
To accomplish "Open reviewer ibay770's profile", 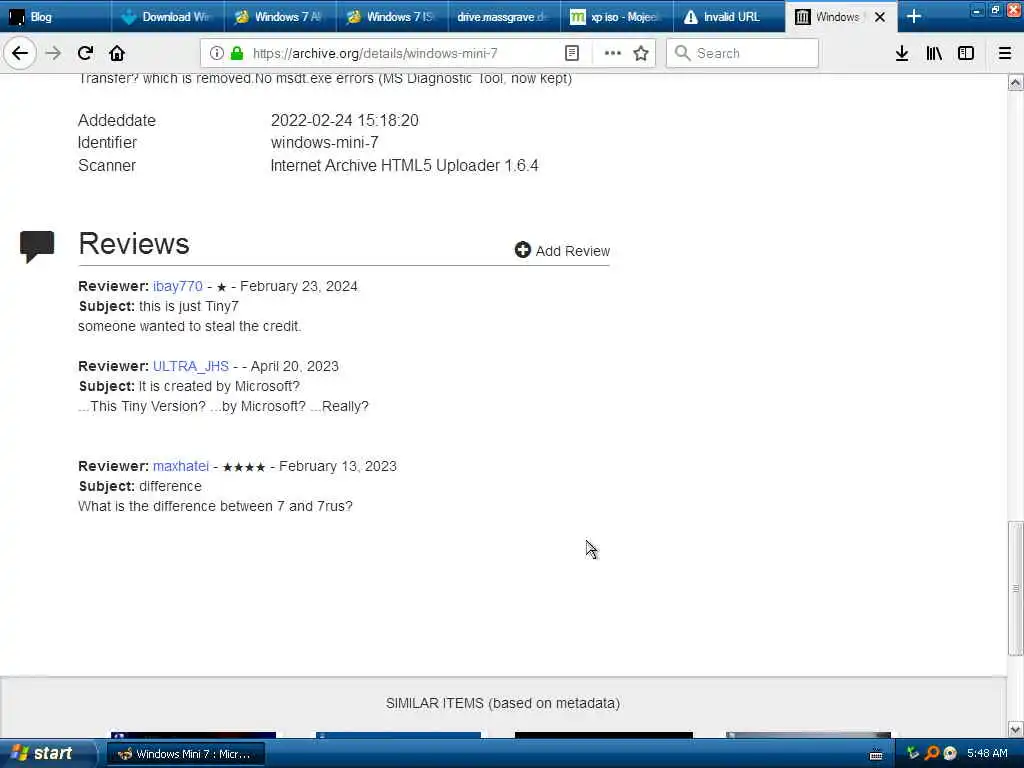I will (178, 286).
